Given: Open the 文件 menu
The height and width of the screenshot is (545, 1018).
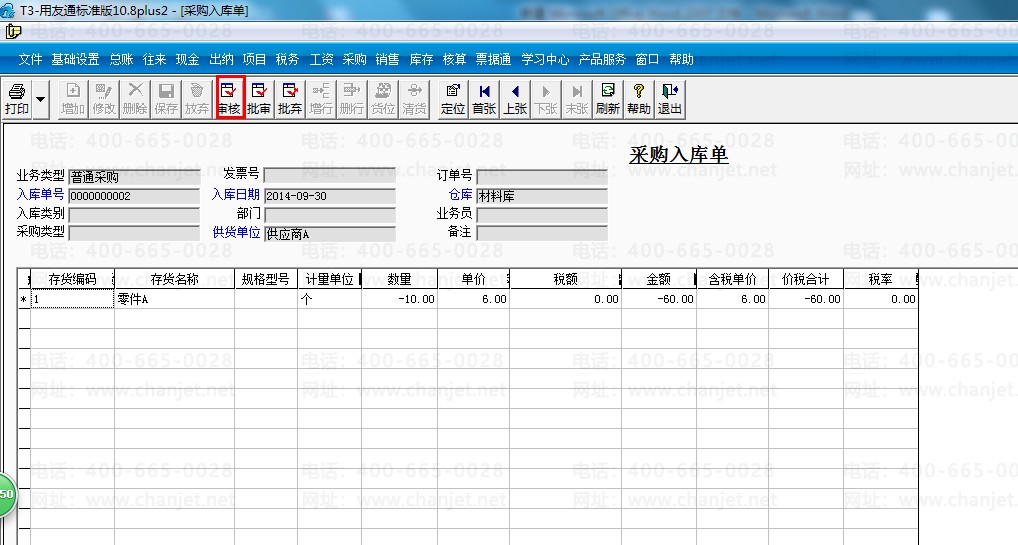Looking at the screenshot, I should pos(31,60).
